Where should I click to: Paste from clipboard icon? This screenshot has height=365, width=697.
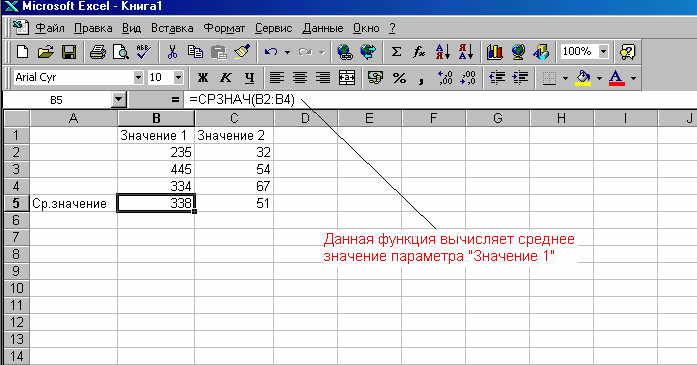(218, 52)
